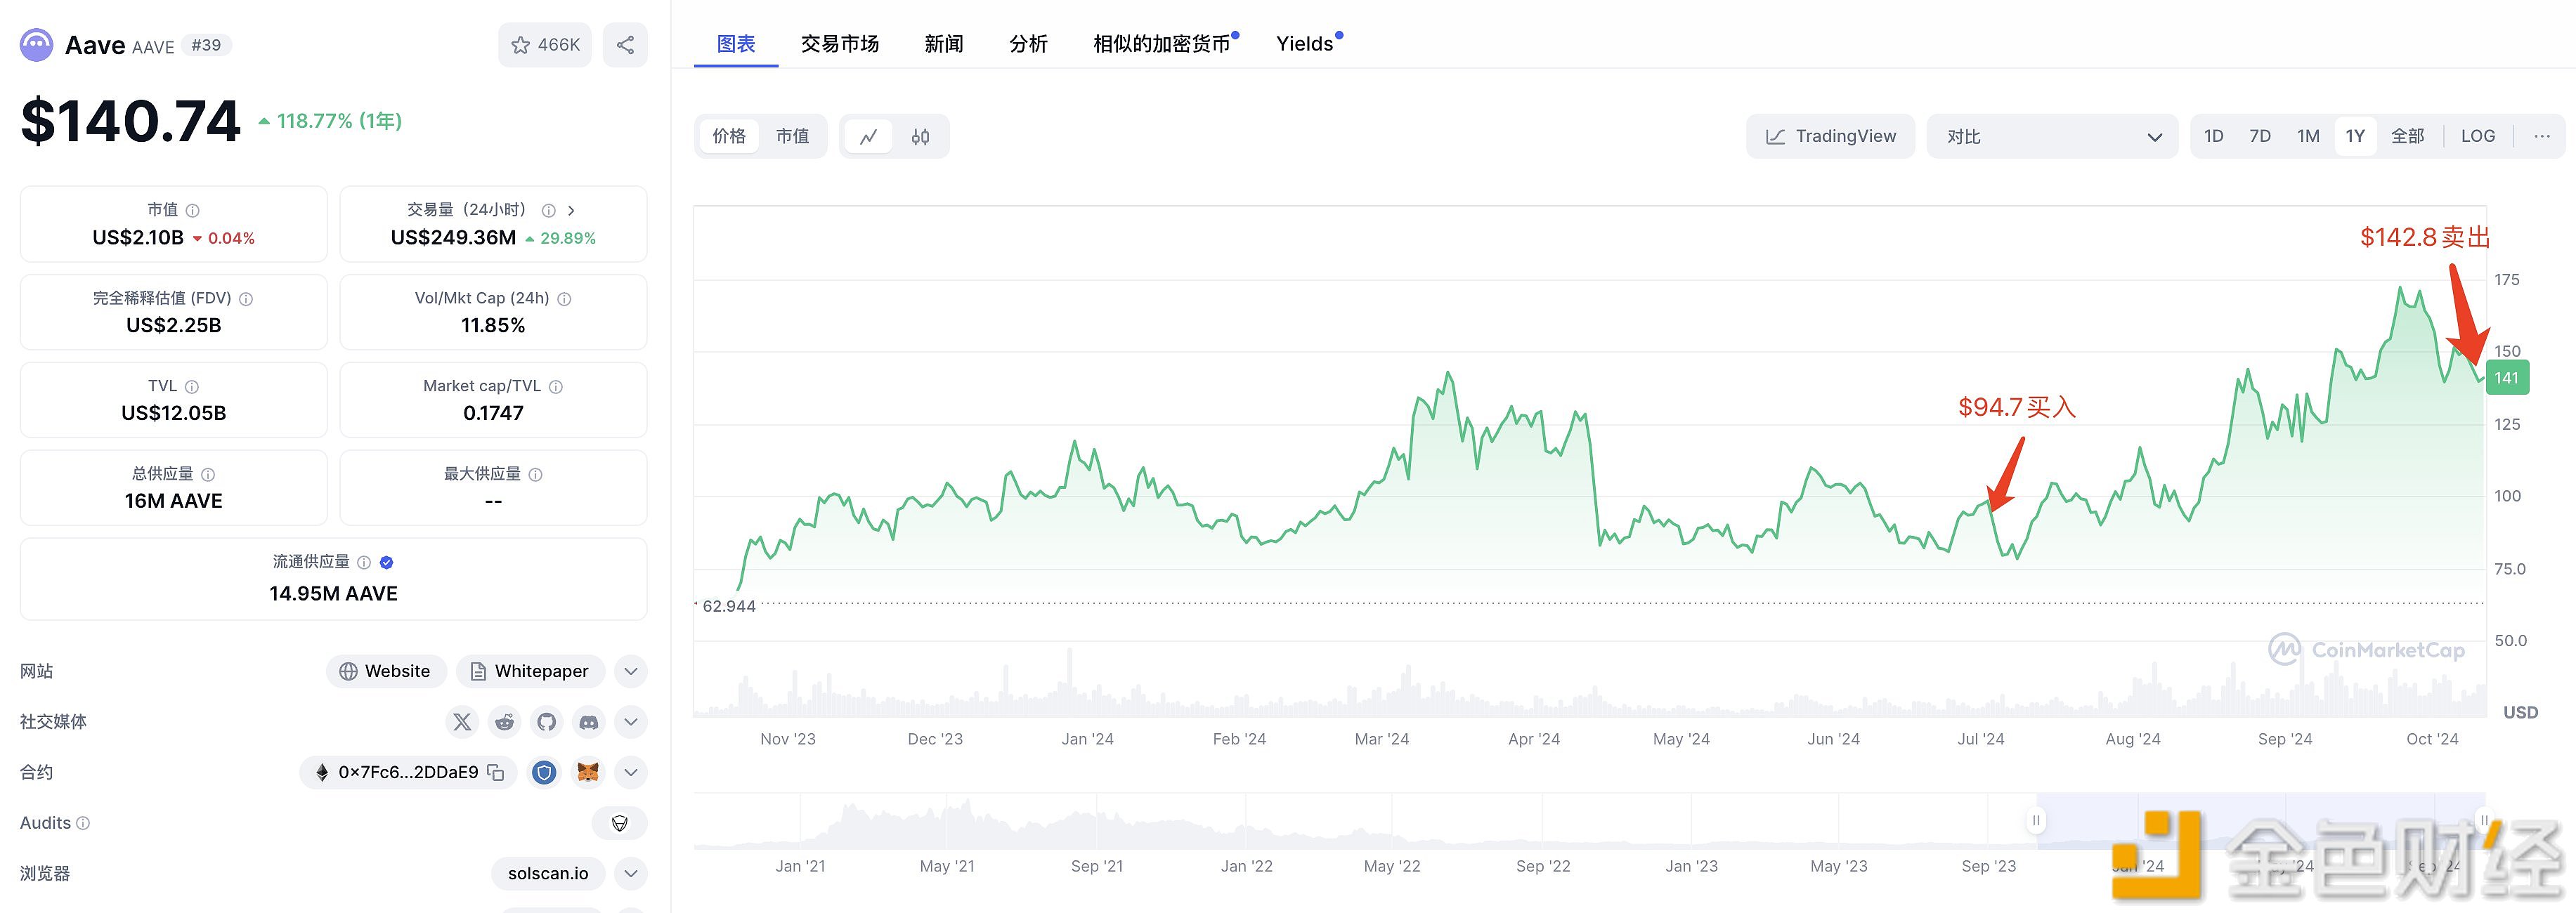
Task: Open the Audits shield button
Action: coord(620,823)
